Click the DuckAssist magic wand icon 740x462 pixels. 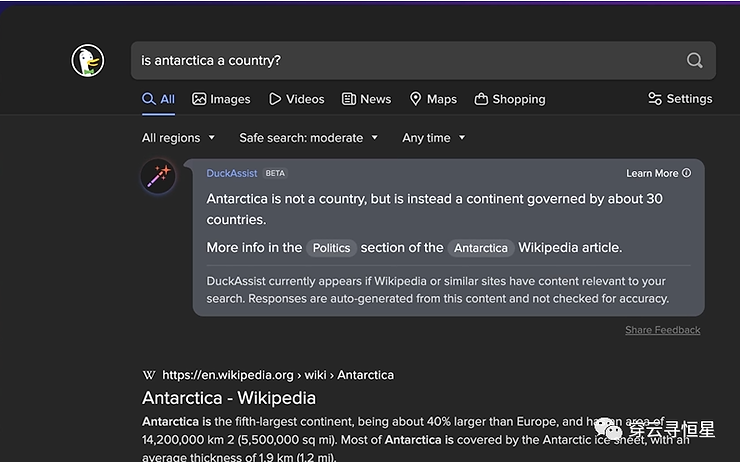pyautogui.click(x=158, y=176)
